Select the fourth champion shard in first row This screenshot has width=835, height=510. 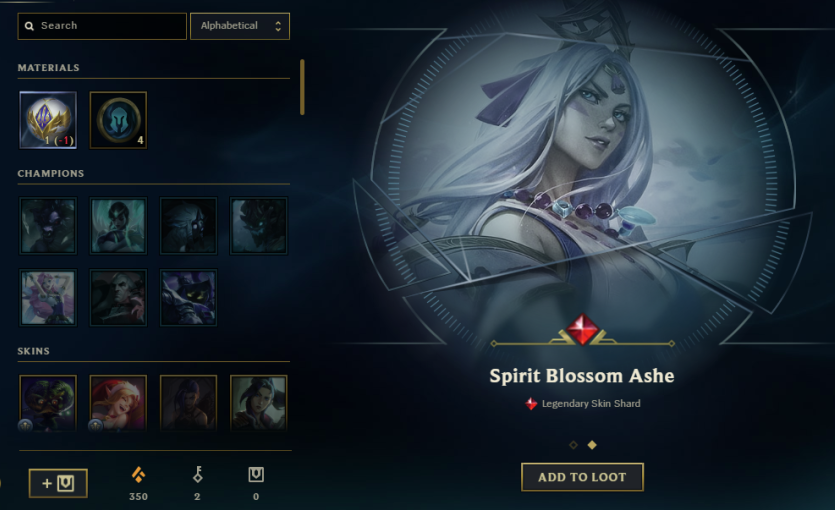(258, 226)
